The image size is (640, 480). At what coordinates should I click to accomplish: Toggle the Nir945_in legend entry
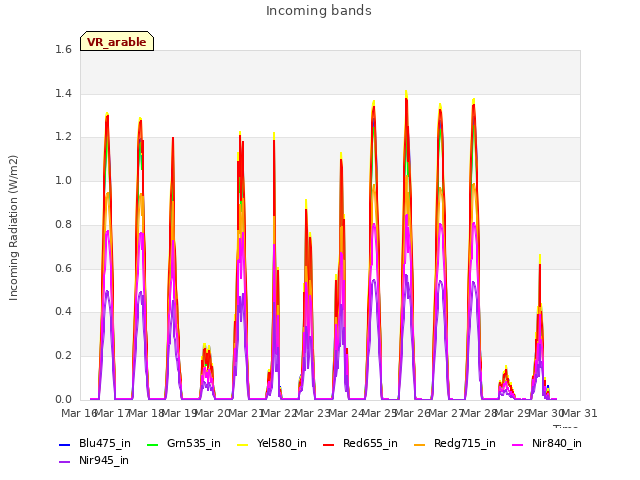(94, 460)
